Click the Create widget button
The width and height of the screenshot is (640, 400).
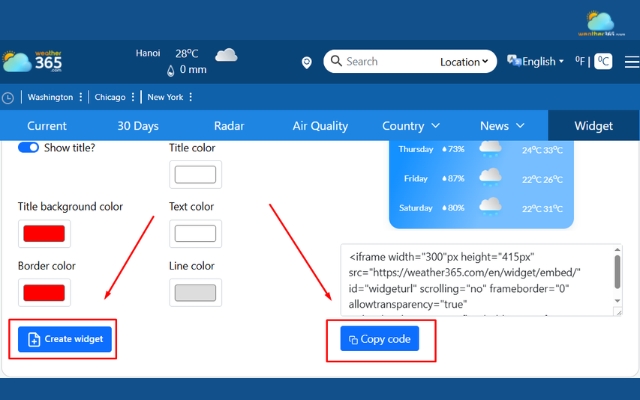65,339
